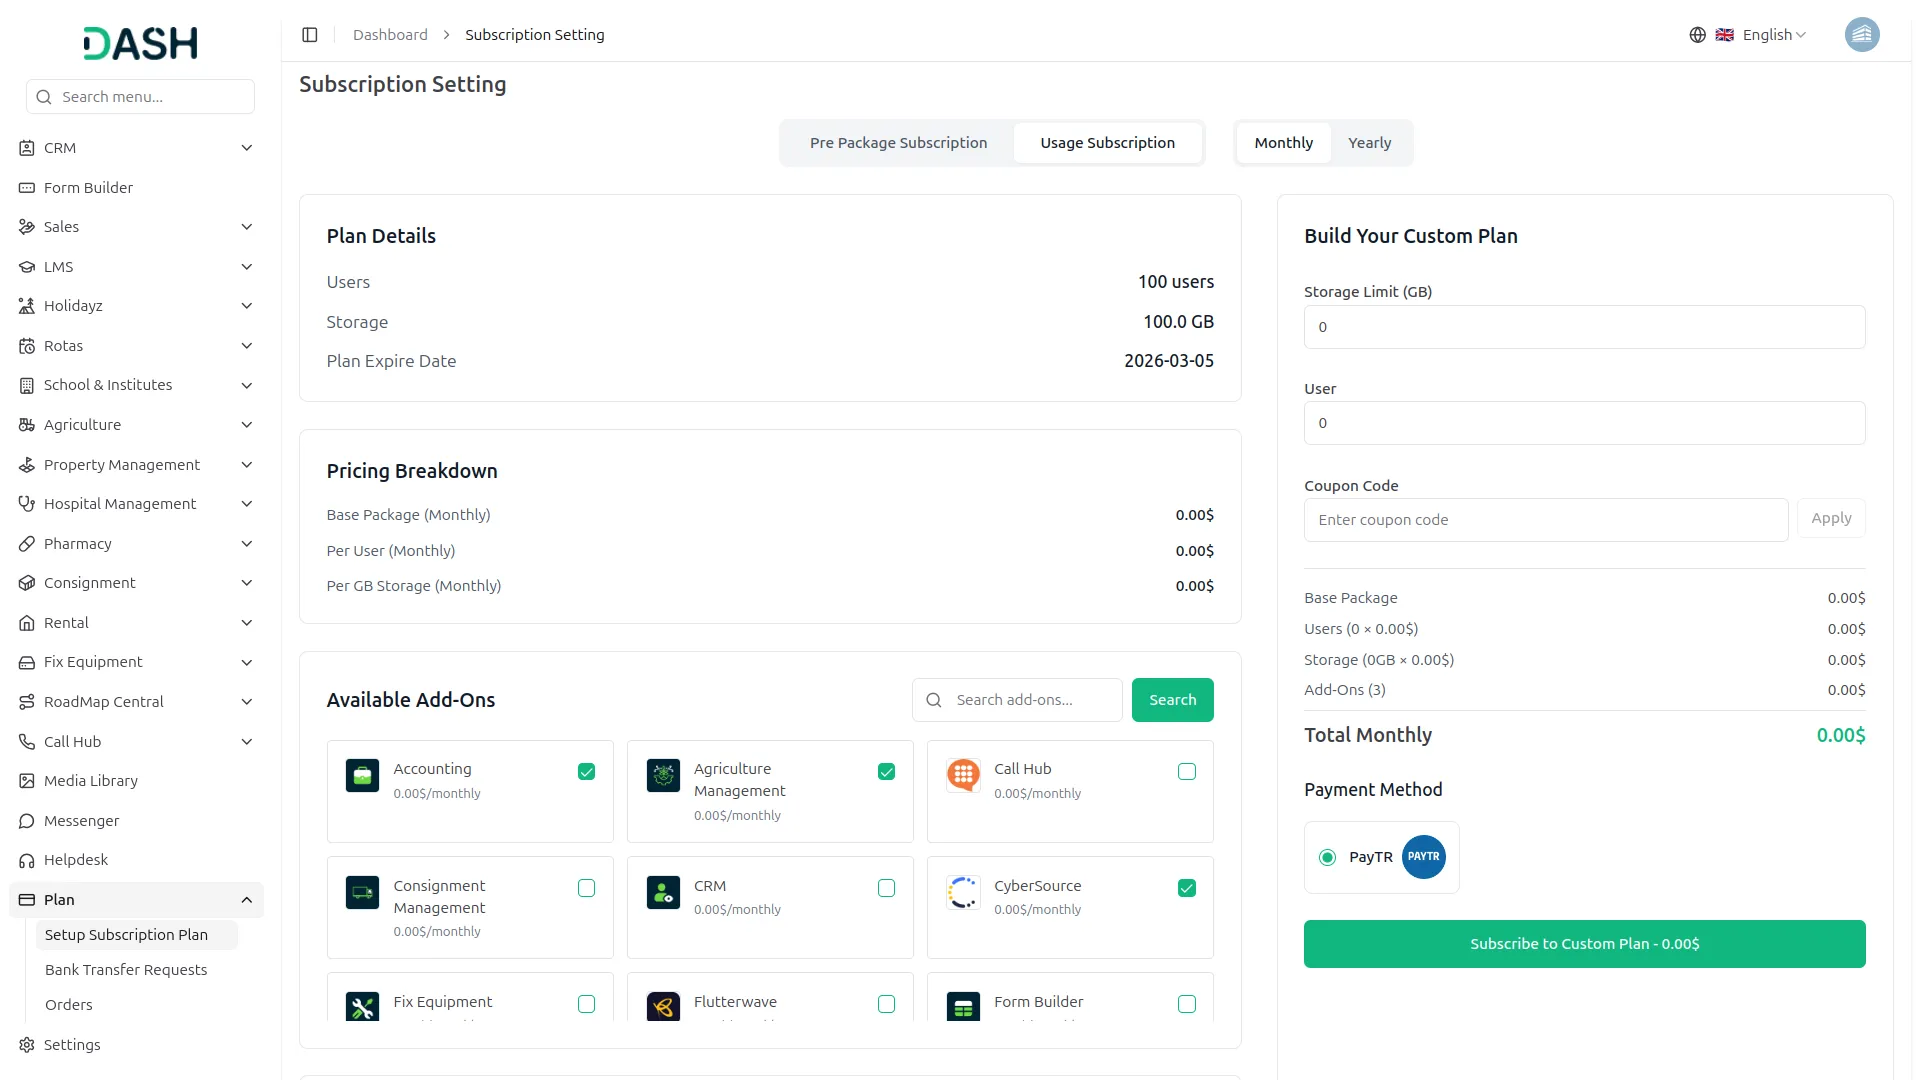Check the Call Hub add-on checkbox
Screen dimensions: 1920x1080
tap(1187, 772)
